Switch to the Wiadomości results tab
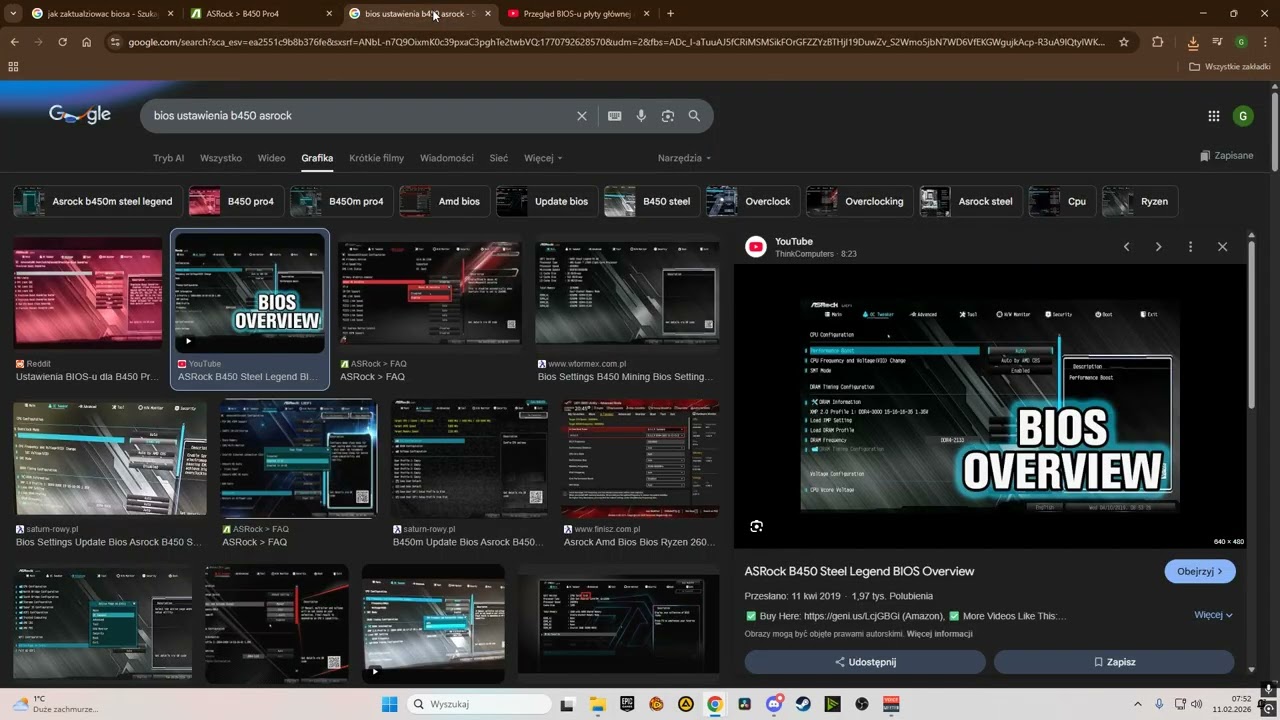Image resolution: width=1280 pixels, height=720 pixels. coord(447,158)
